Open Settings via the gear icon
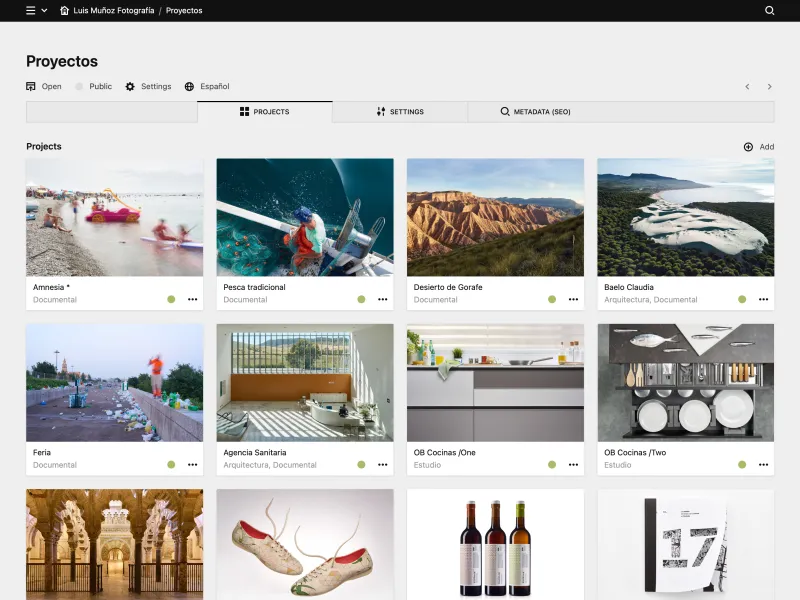This screenshot has width=800, height=600. pyautogui.click(x=130, y=86)
